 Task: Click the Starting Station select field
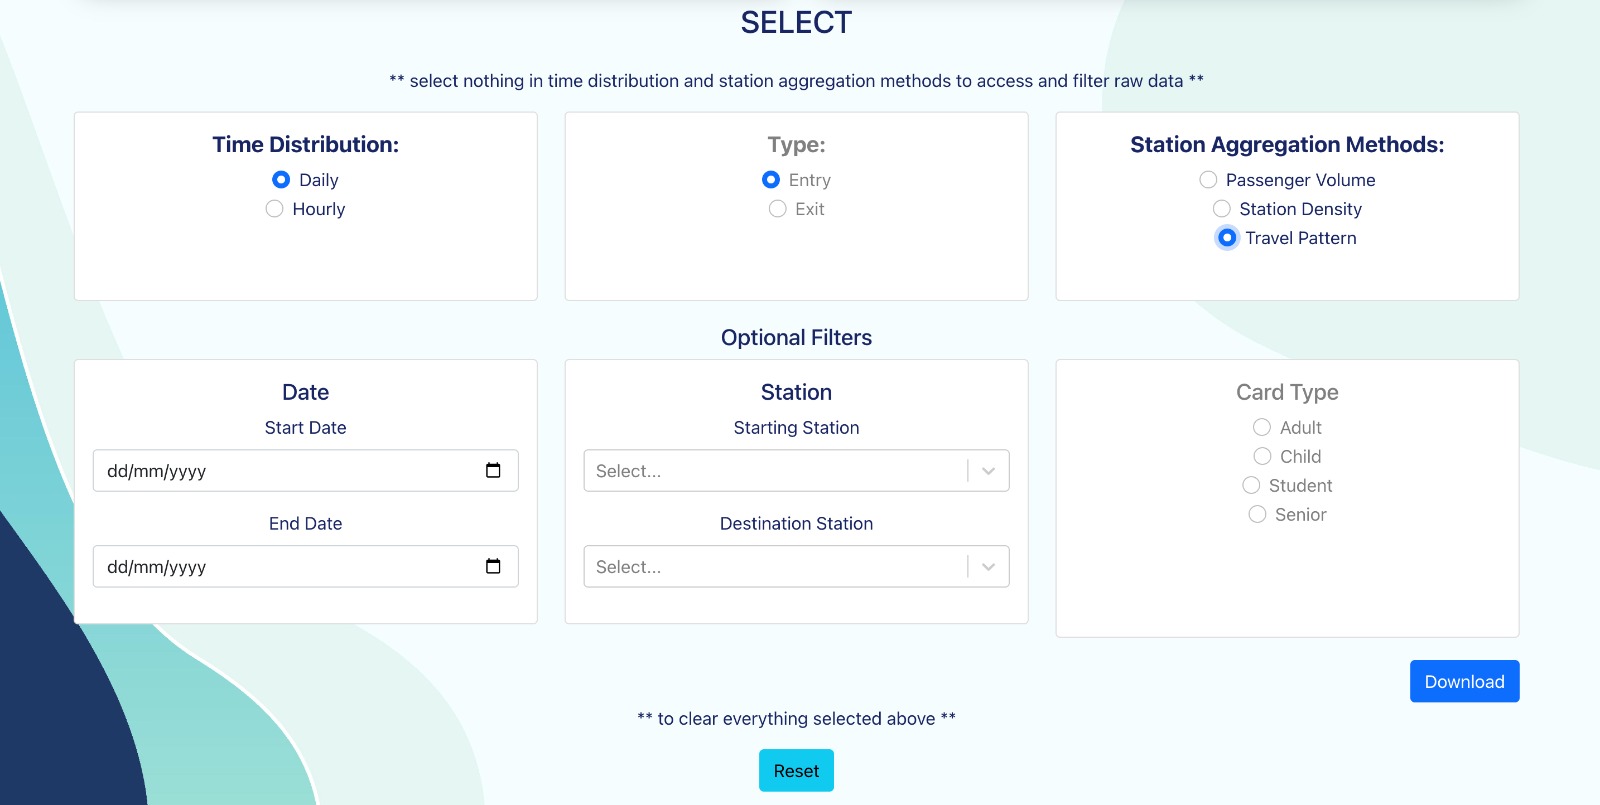tap(770, 471)
